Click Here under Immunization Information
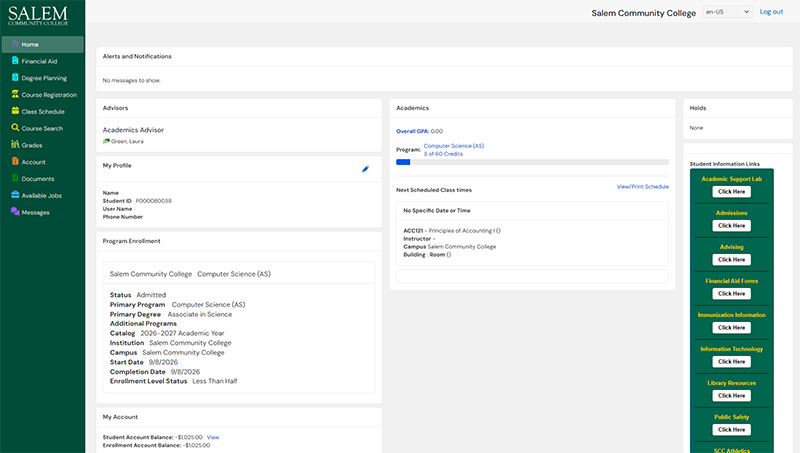Screen dimensions: 800x453 (731, 328)
